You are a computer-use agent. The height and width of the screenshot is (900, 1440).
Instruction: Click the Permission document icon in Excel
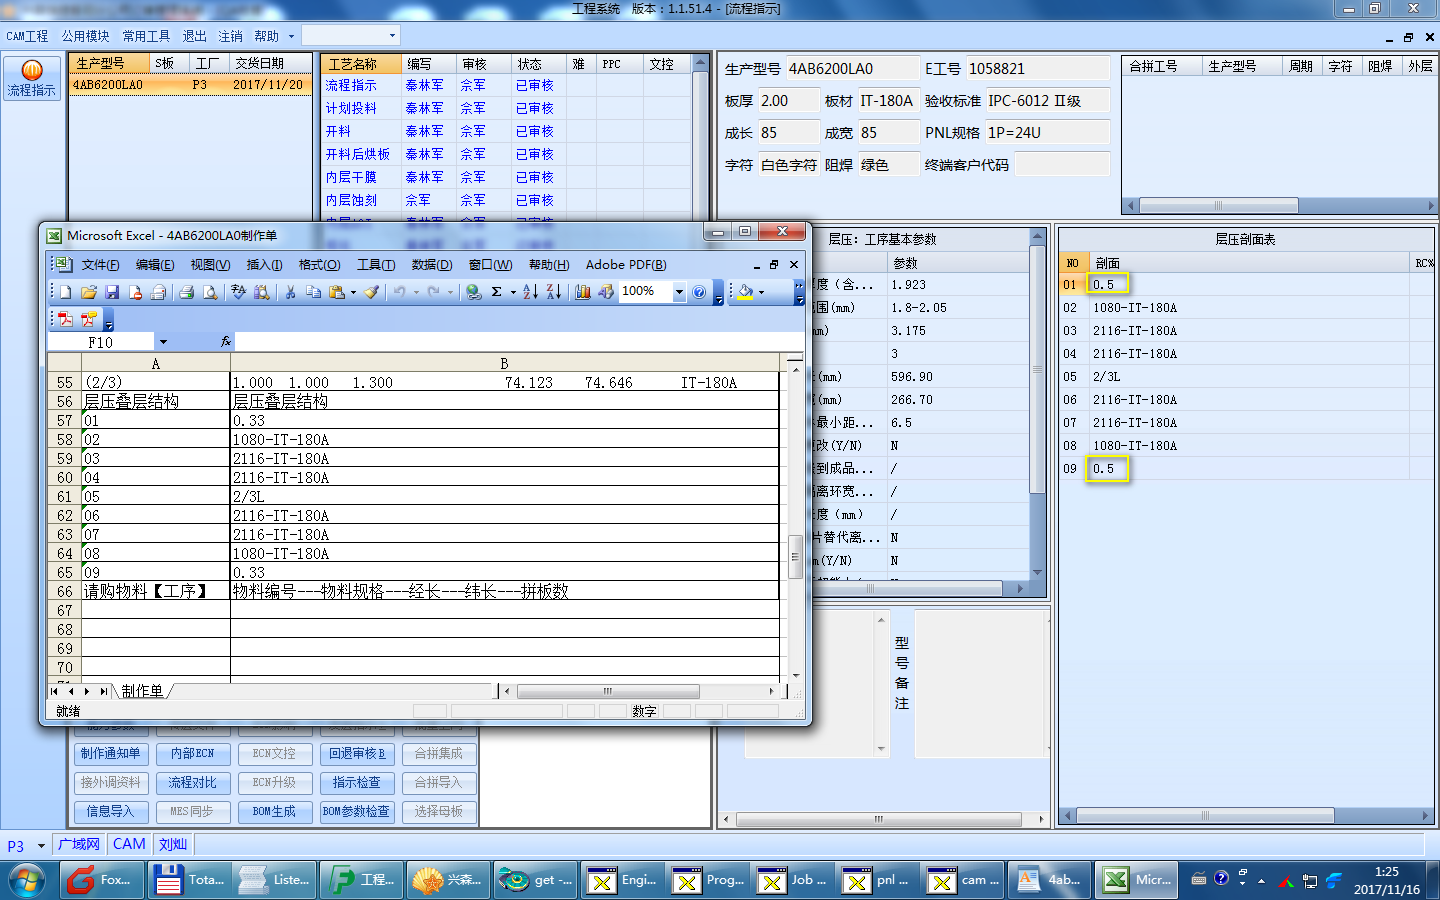coord(134,292)
